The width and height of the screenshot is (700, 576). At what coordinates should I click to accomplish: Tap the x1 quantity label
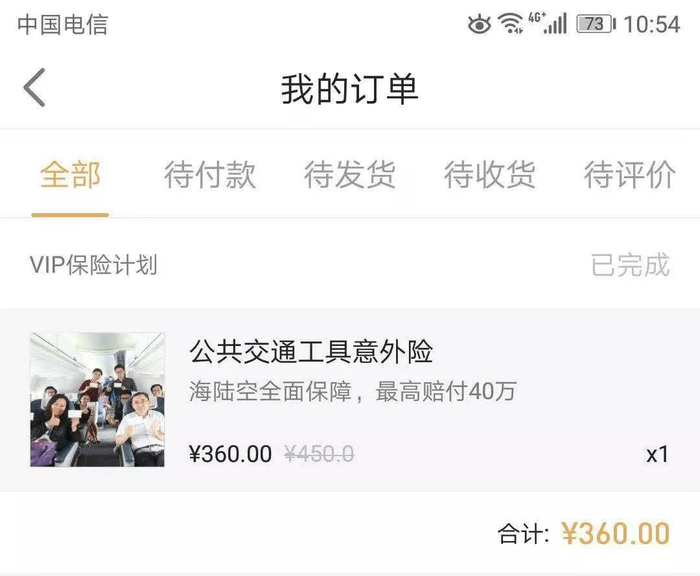[657, 454]
